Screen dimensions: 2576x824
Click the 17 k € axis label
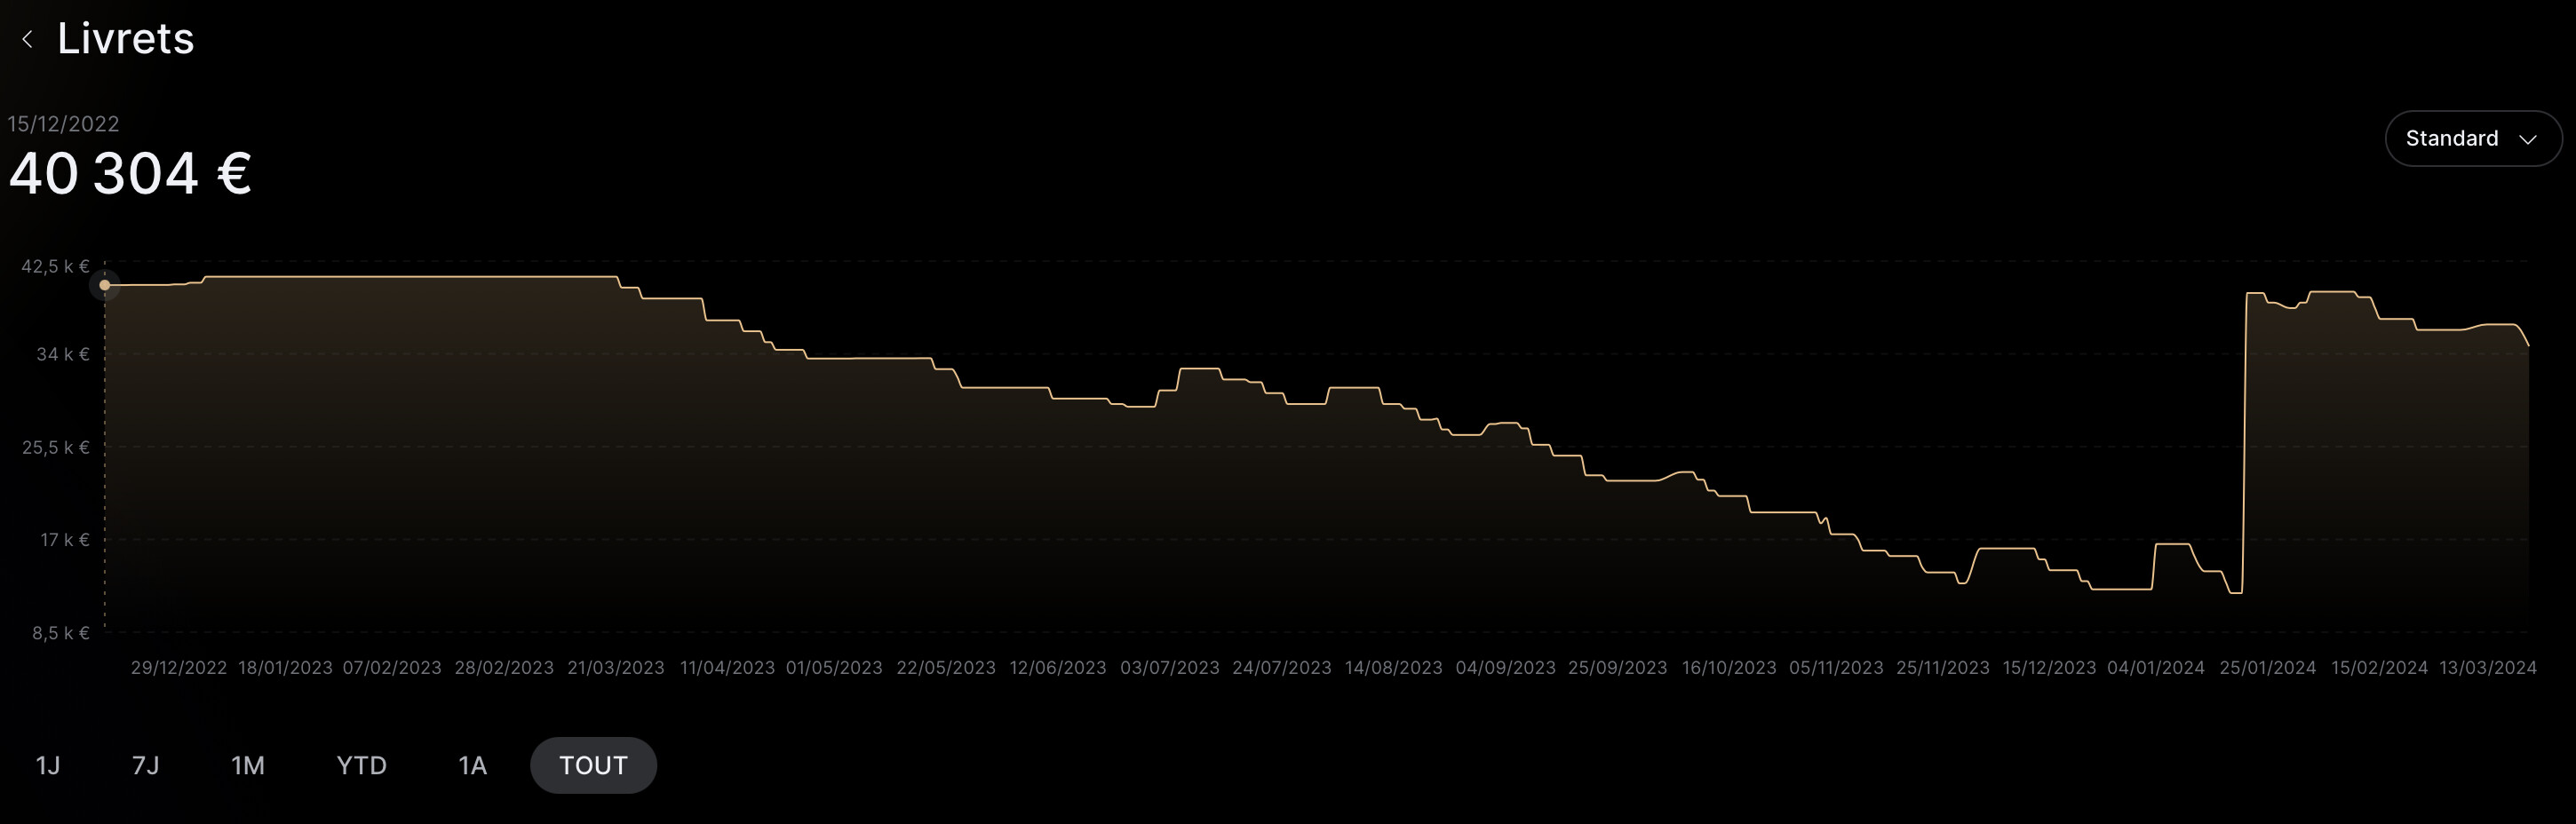tap(65, 539)
